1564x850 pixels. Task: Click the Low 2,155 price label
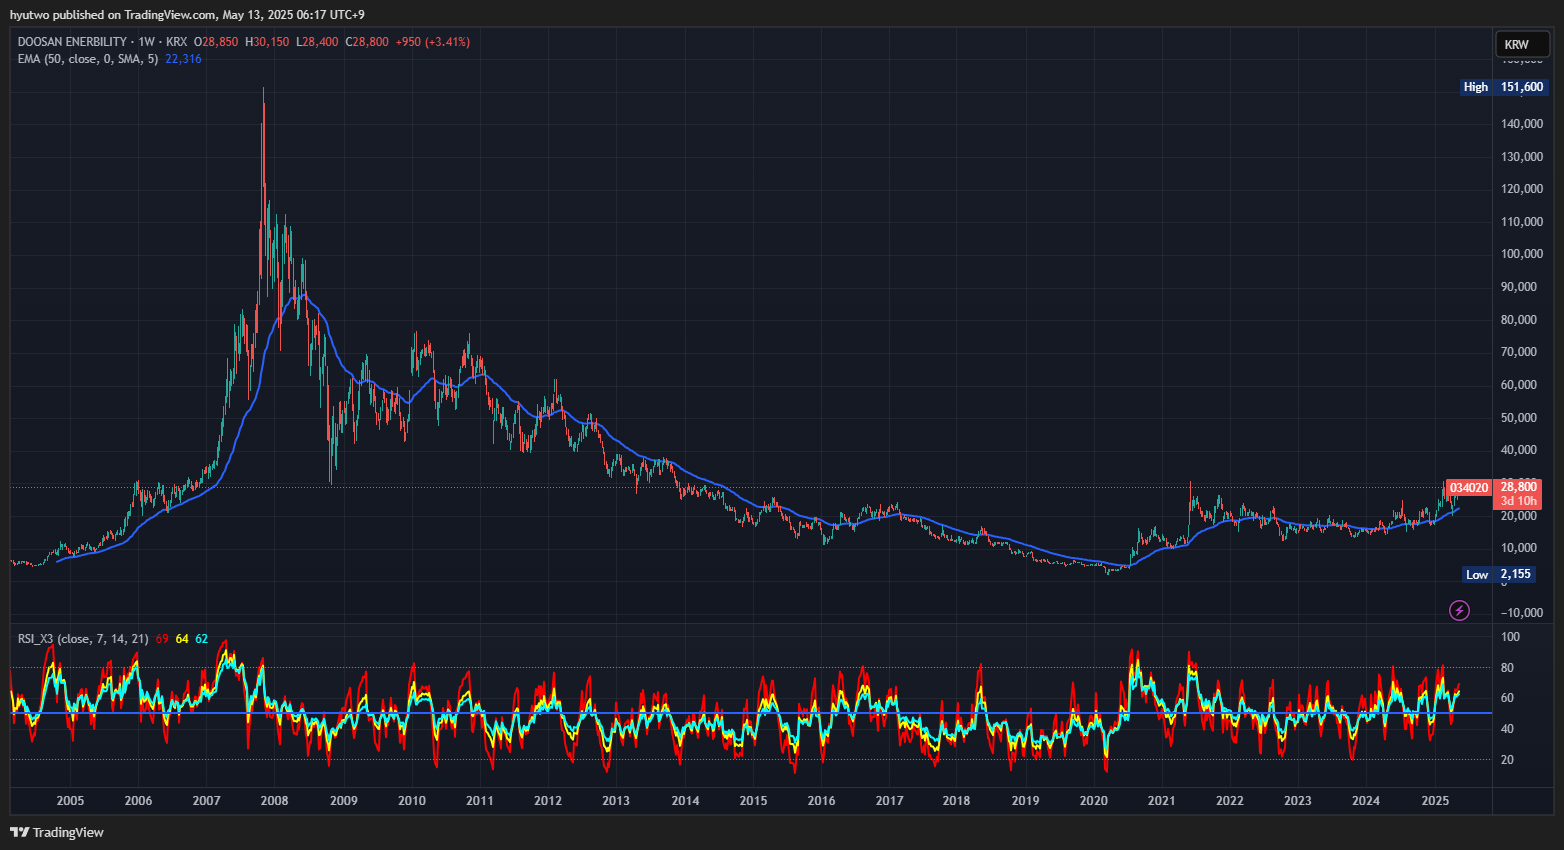tap(1498, 574)
